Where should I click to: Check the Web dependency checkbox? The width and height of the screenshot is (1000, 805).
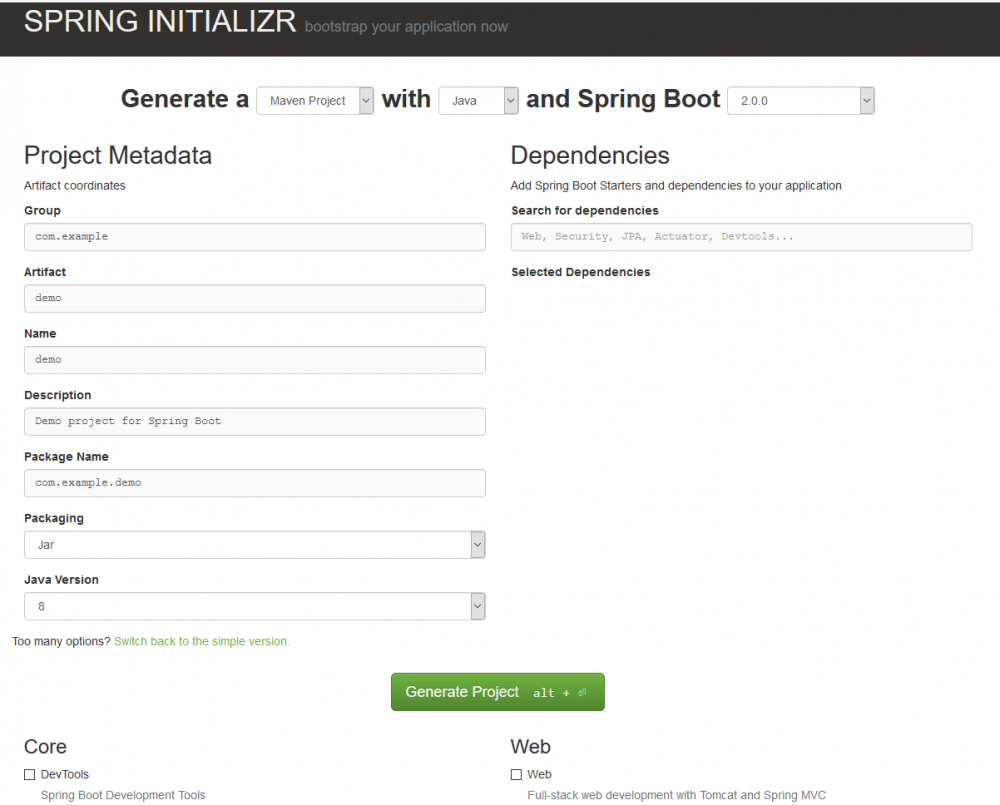coord(516,775)
